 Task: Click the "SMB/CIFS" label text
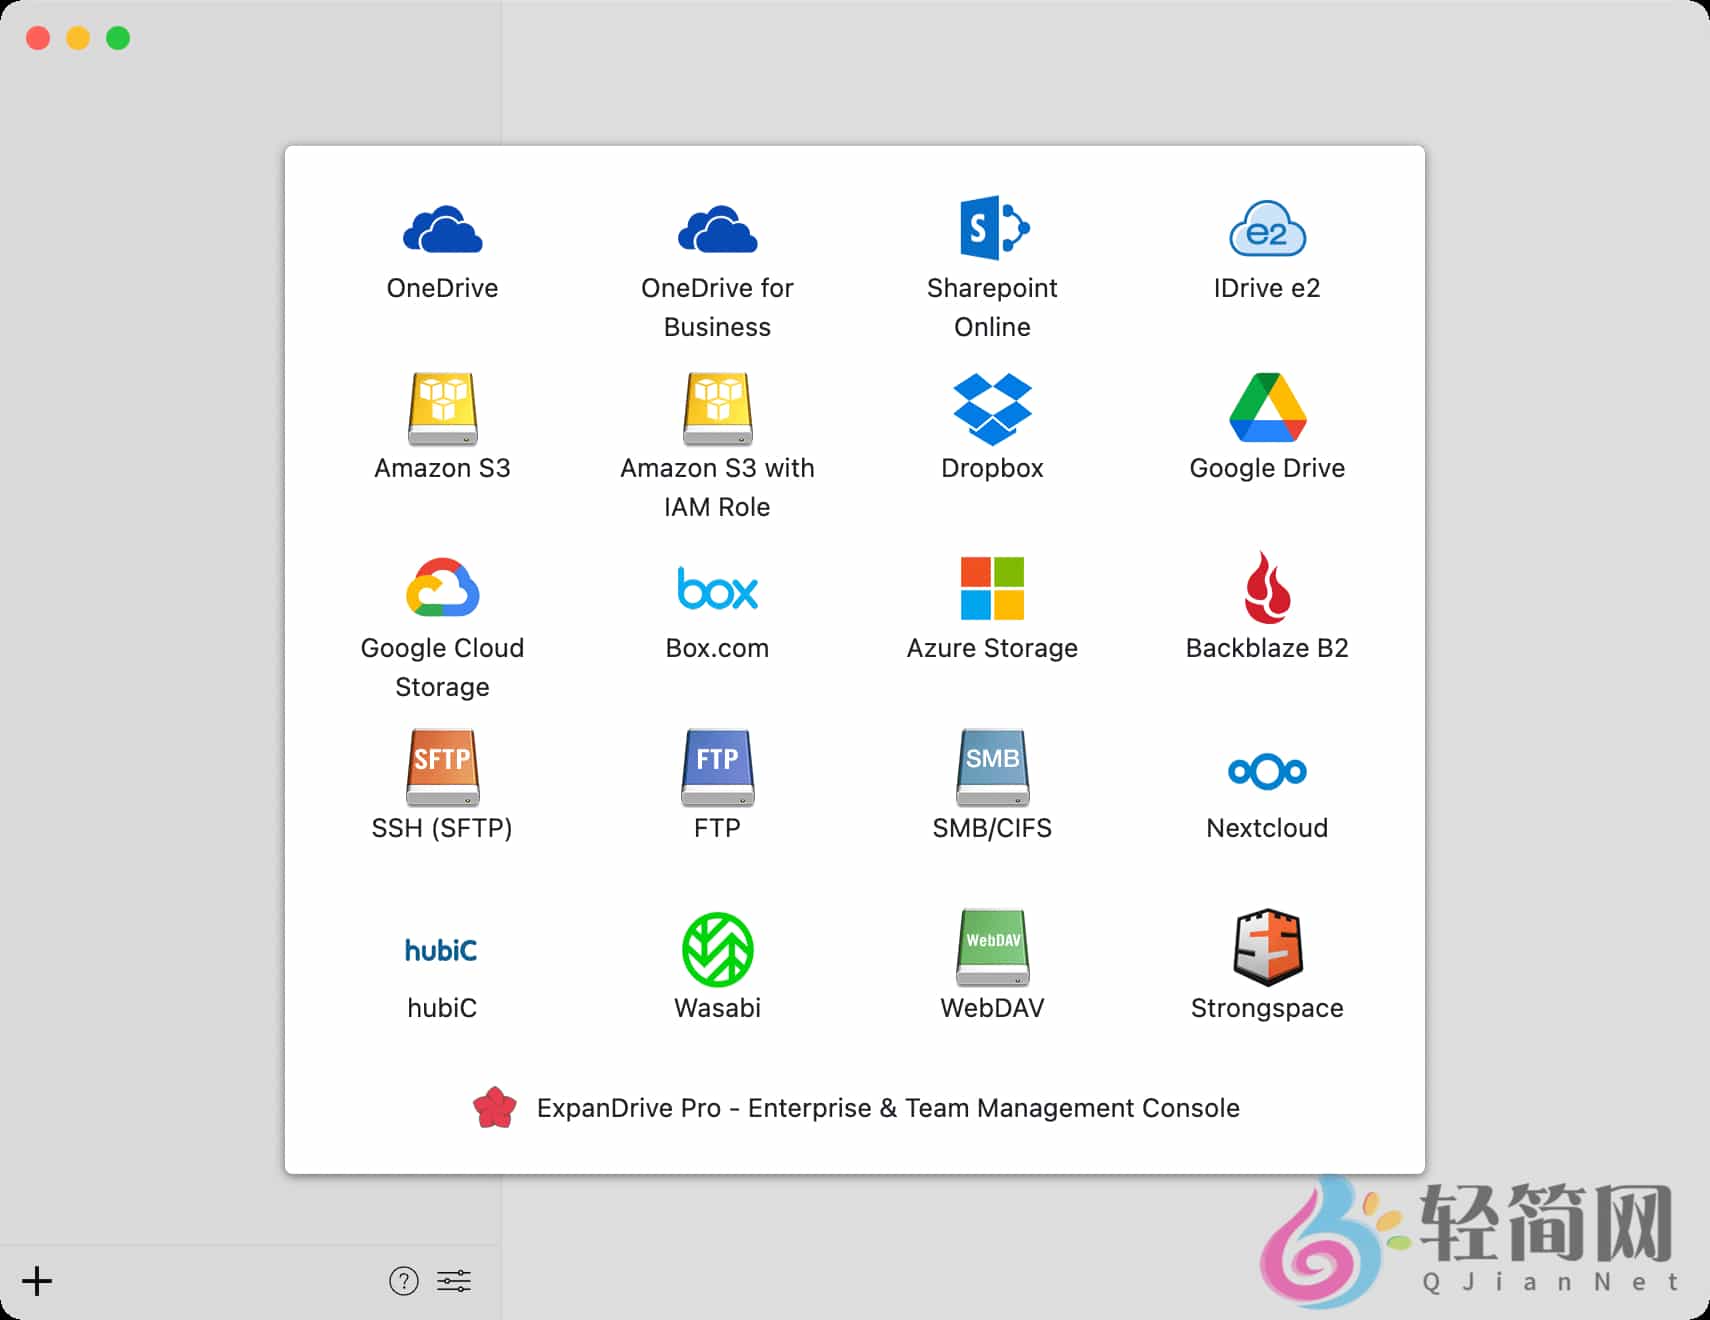tap(992, 828)
